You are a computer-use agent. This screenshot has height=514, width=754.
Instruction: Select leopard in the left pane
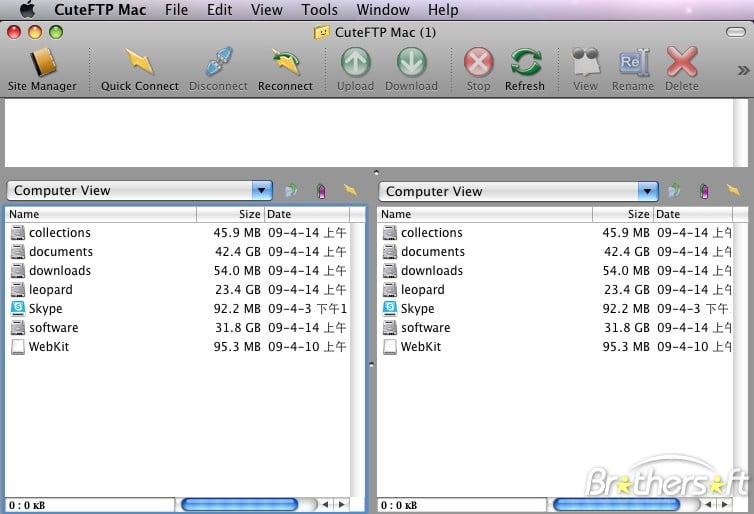[178, 289]
